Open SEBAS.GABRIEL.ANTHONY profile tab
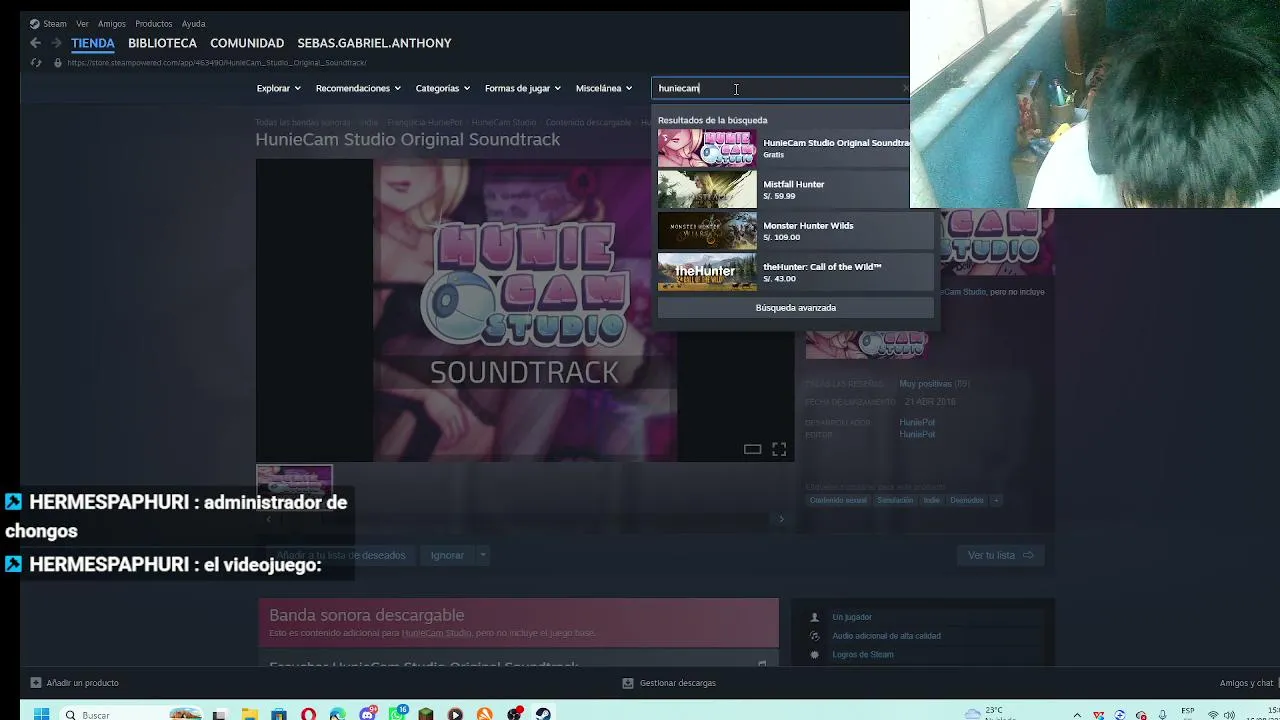 [x=374, y=43]
